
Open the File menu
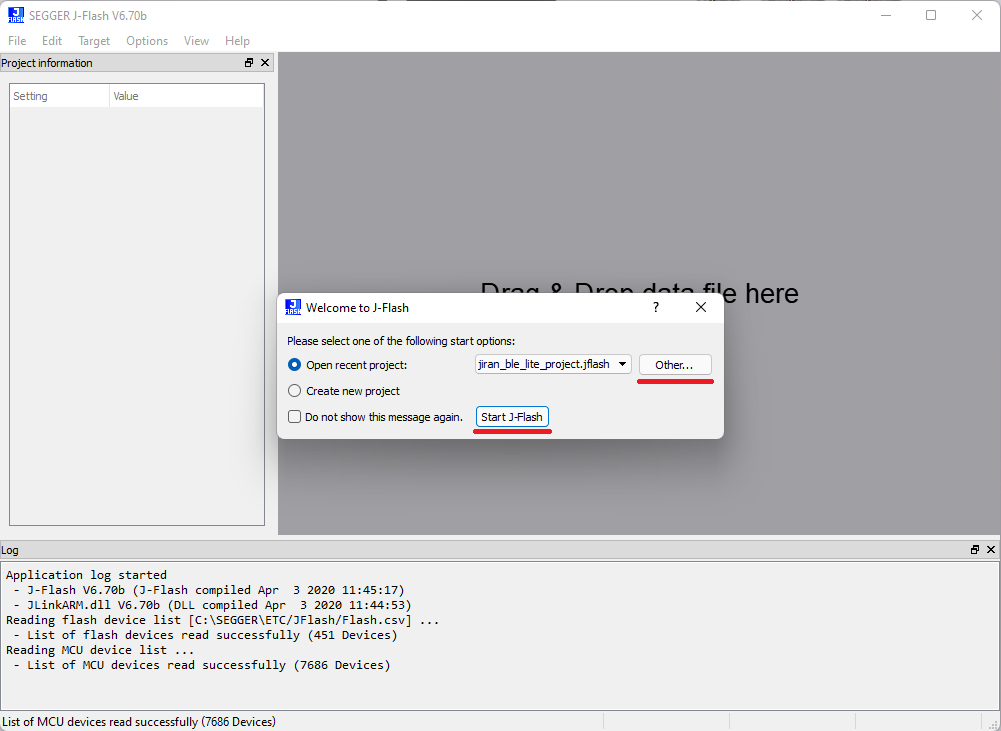[17, 41]
